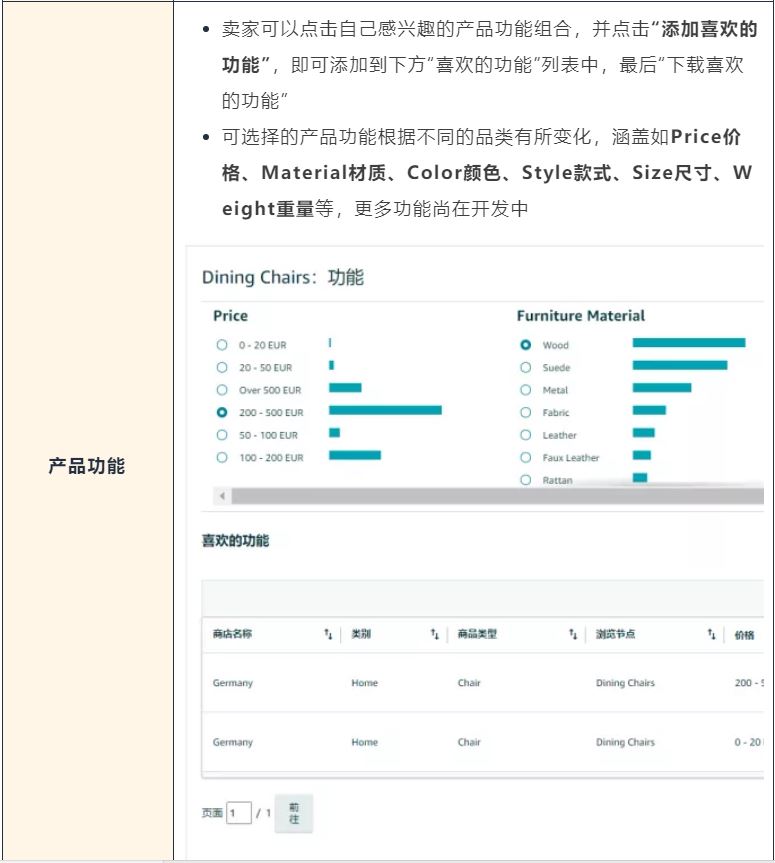Select the 200 - 500 EUR radio button

[x=222, y=412]
